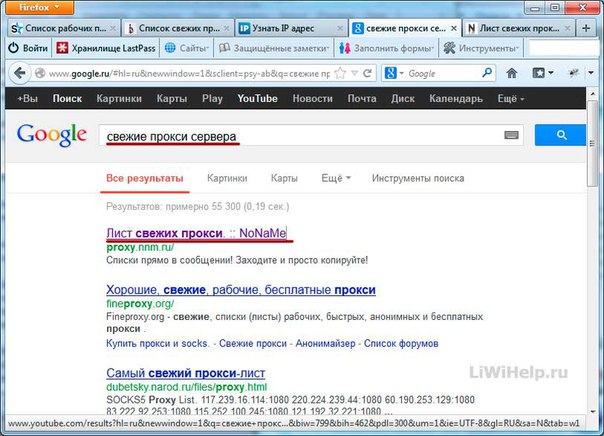Click the search bar magnifier icon

pos(487,73)
